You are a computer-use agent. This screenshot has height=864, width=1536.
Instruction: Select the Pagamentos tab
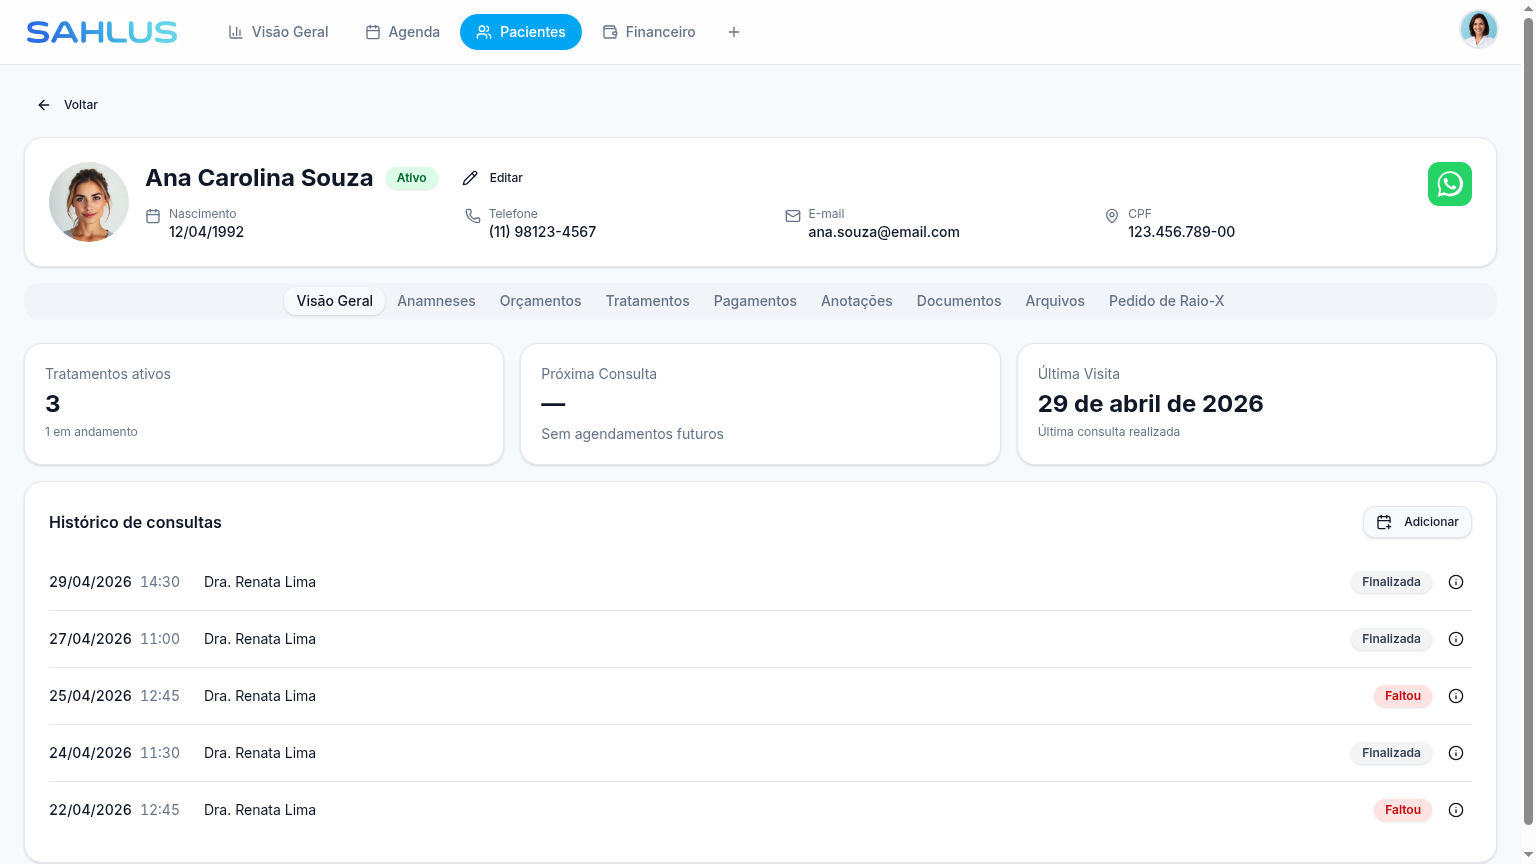755,301
